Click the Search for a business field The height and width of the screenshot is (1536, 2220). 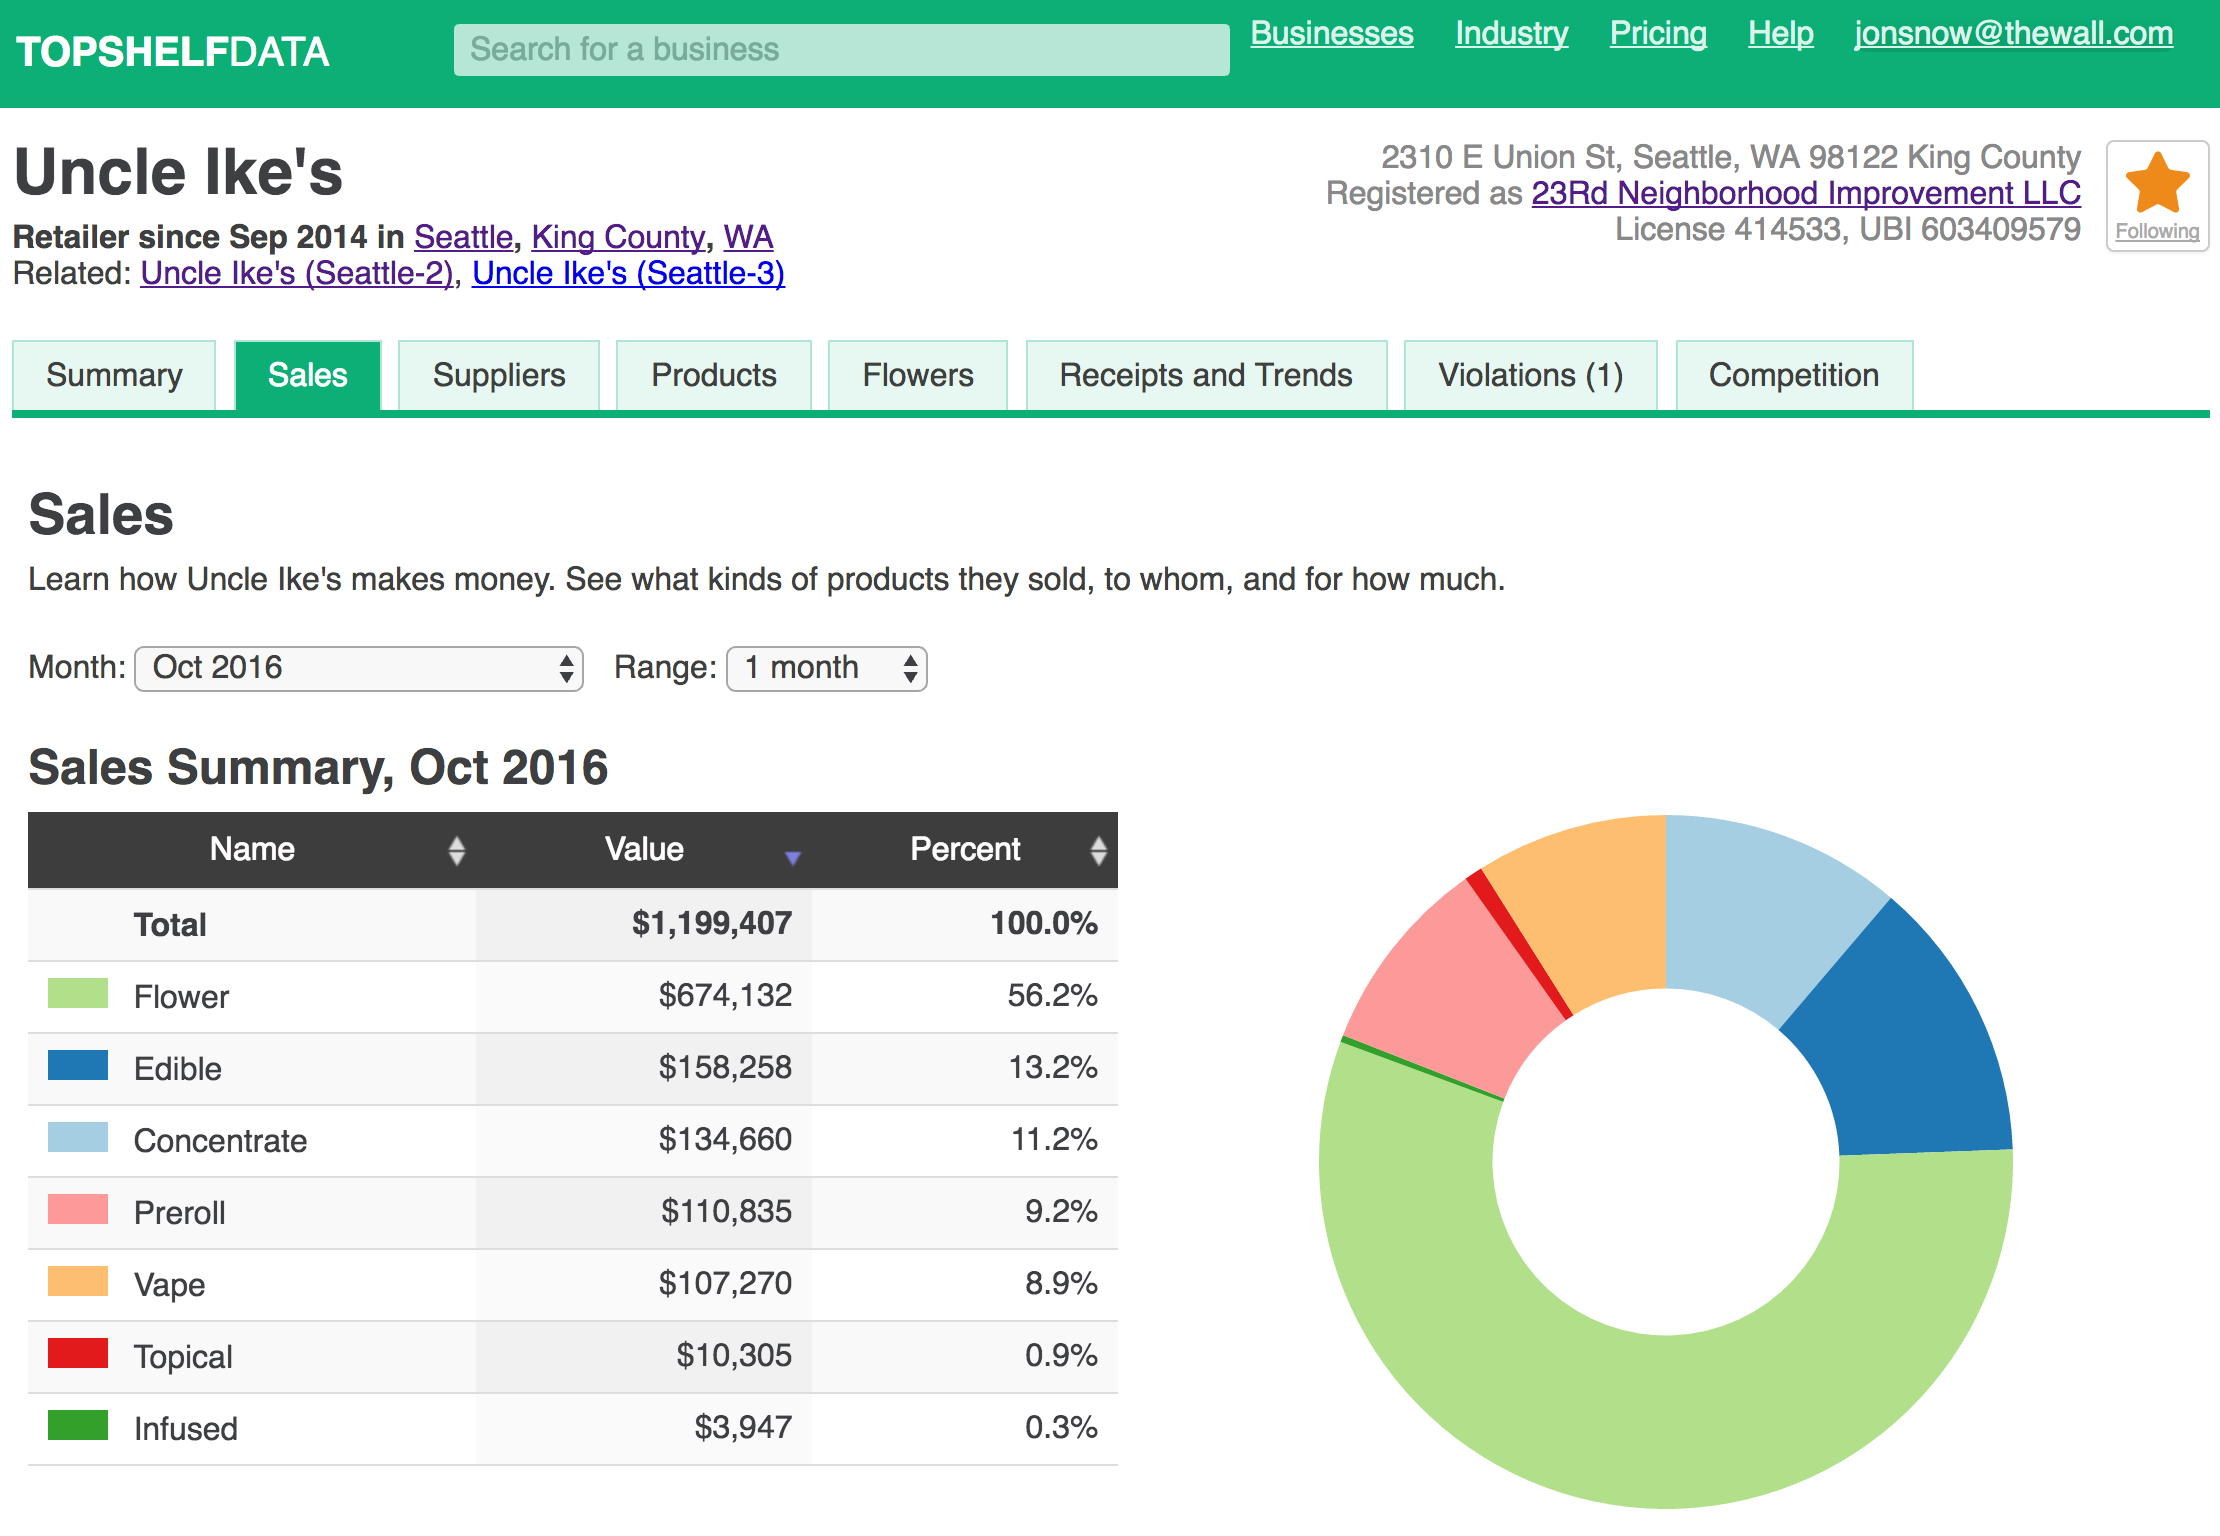841,50
